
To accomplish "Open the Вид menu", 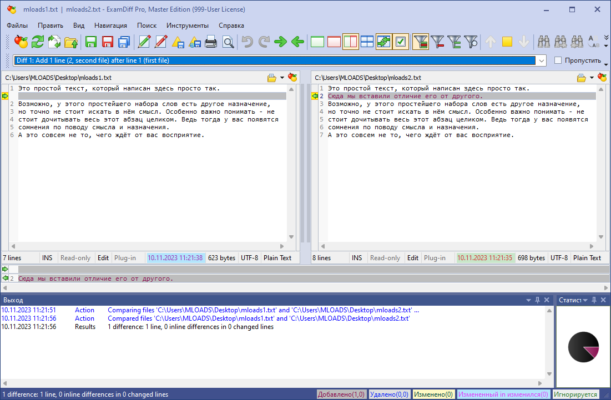I will coord(79,25).
